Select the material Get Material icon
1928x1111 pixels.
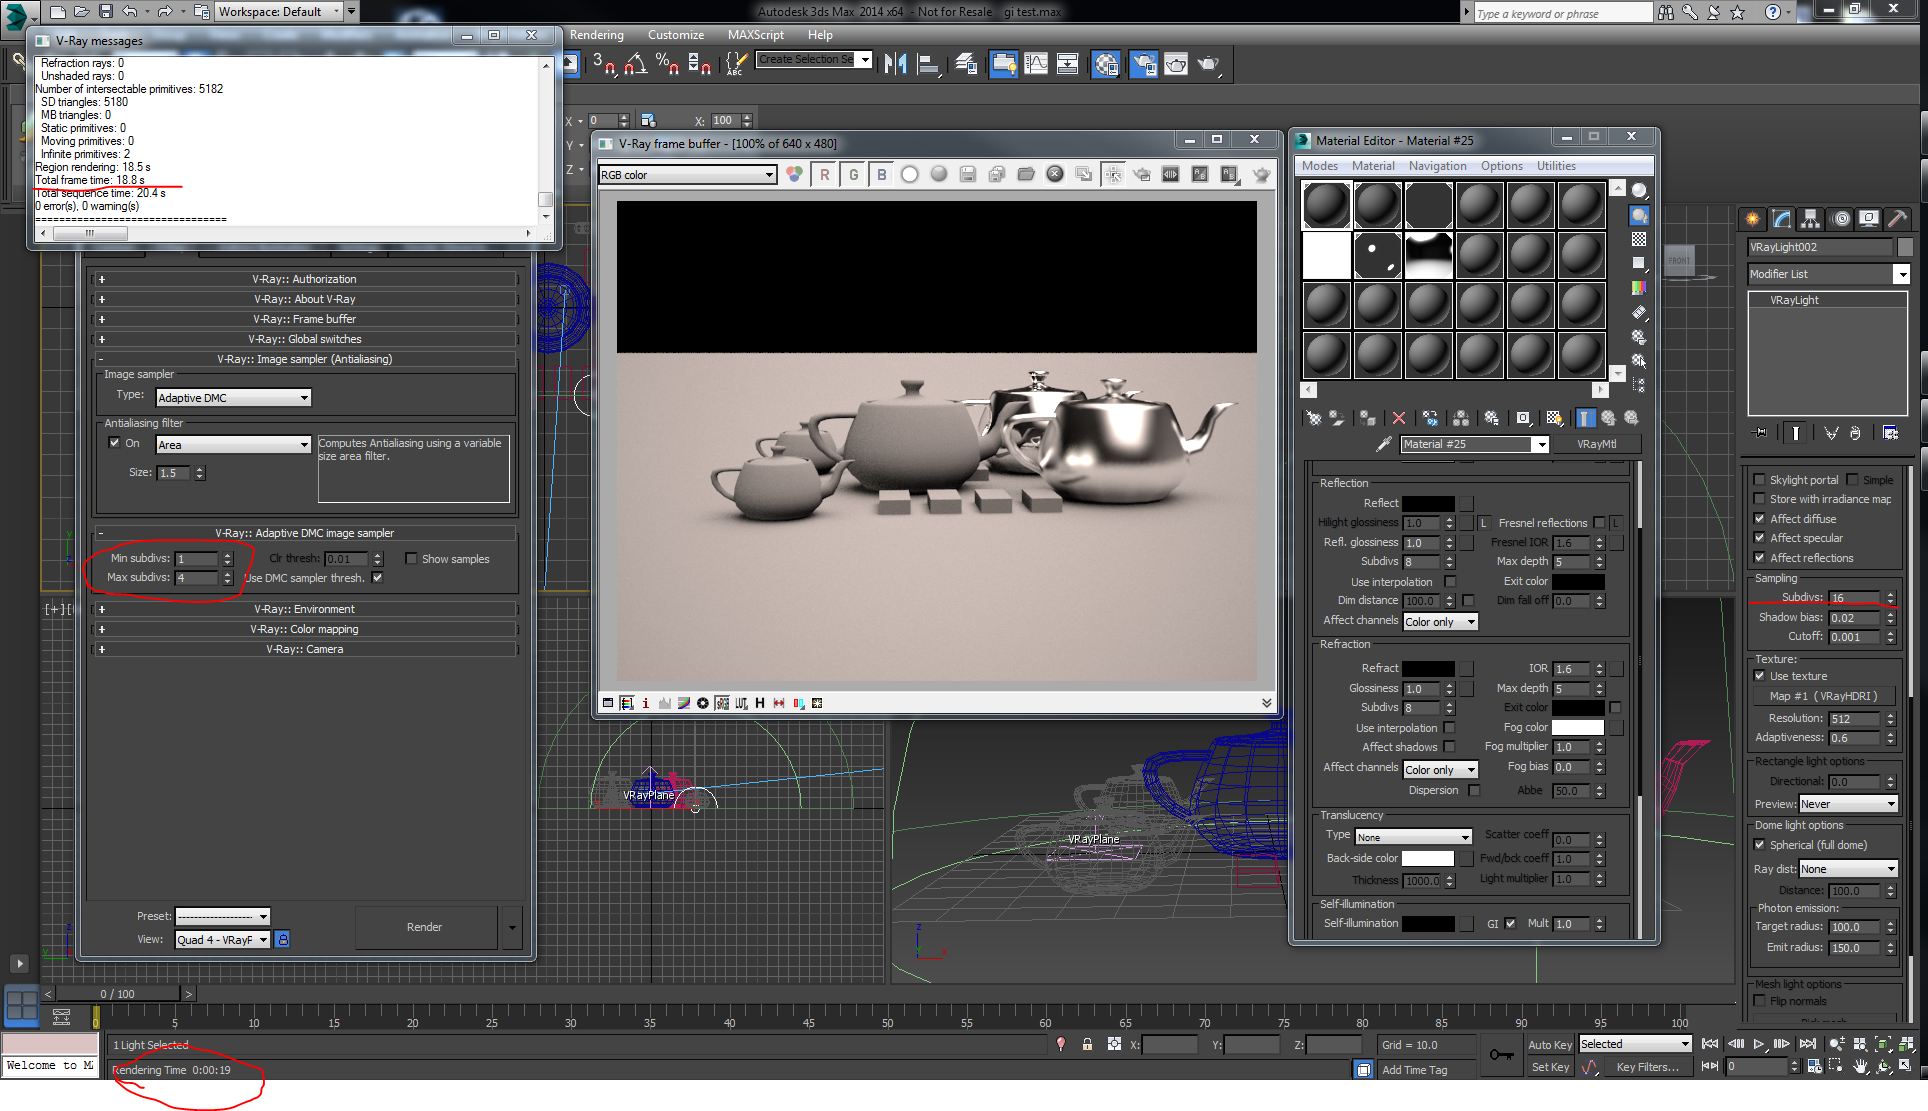tap(1312, 417)
